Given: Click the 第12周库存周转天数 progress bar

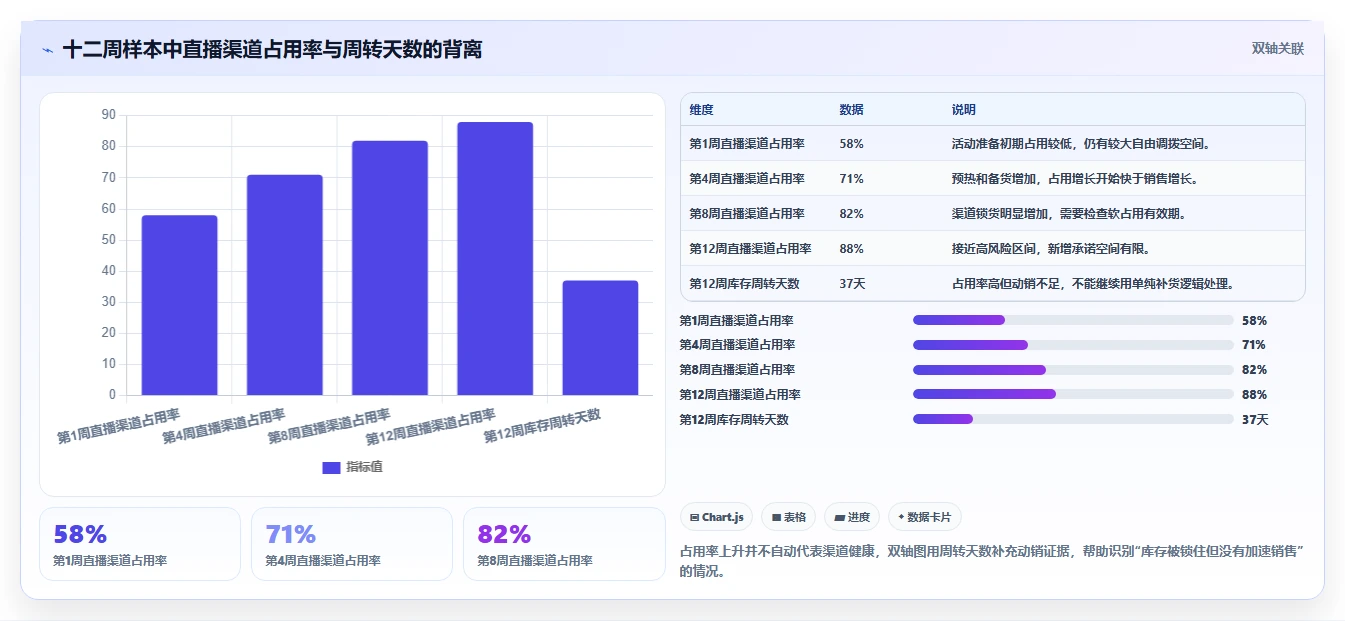Looking at the screenshot, I should point(1073,419).
